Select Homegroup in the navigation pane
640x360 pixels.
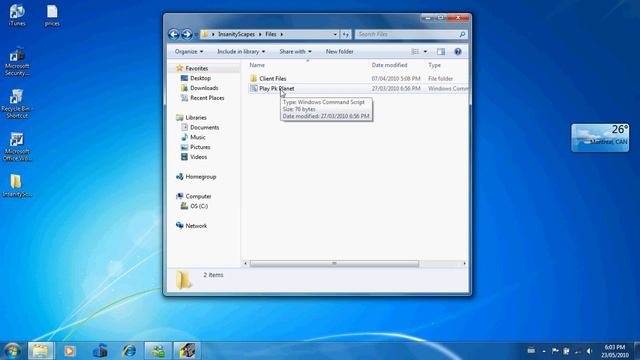point(200,177)
